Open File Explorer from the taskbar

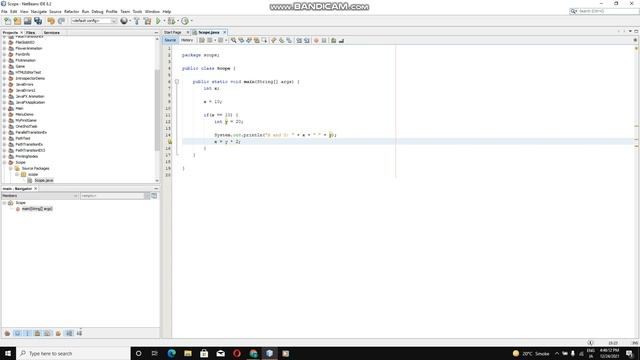(x=188, y=353)
